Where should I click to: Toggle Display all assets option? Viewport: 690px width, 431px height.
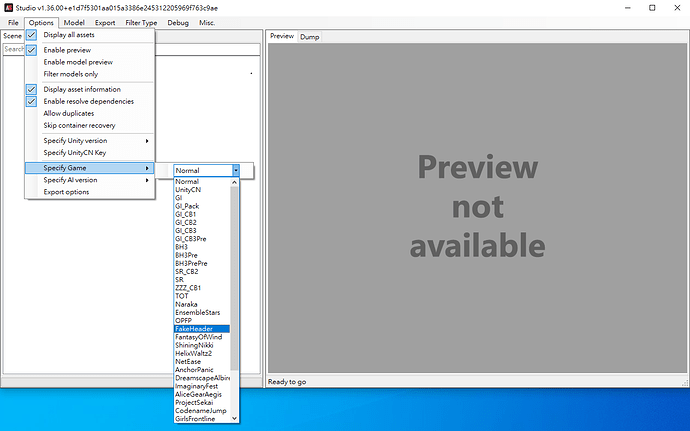90,35
